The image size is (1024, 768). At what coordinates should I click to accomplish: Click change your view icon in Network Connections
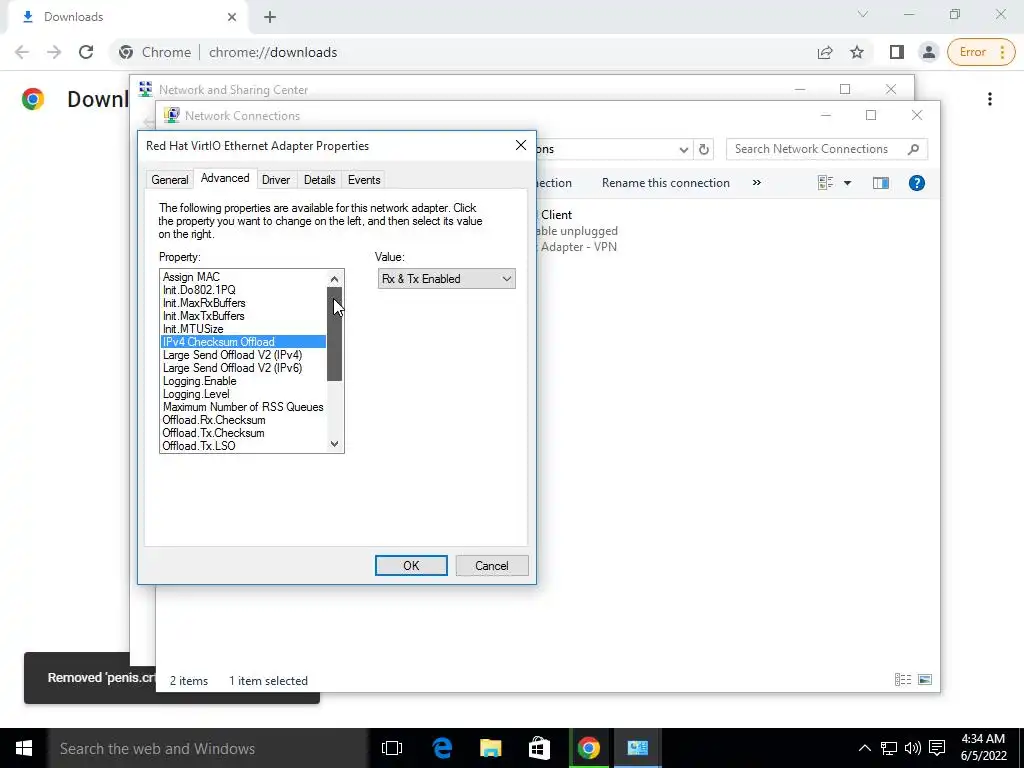[825, 183]
